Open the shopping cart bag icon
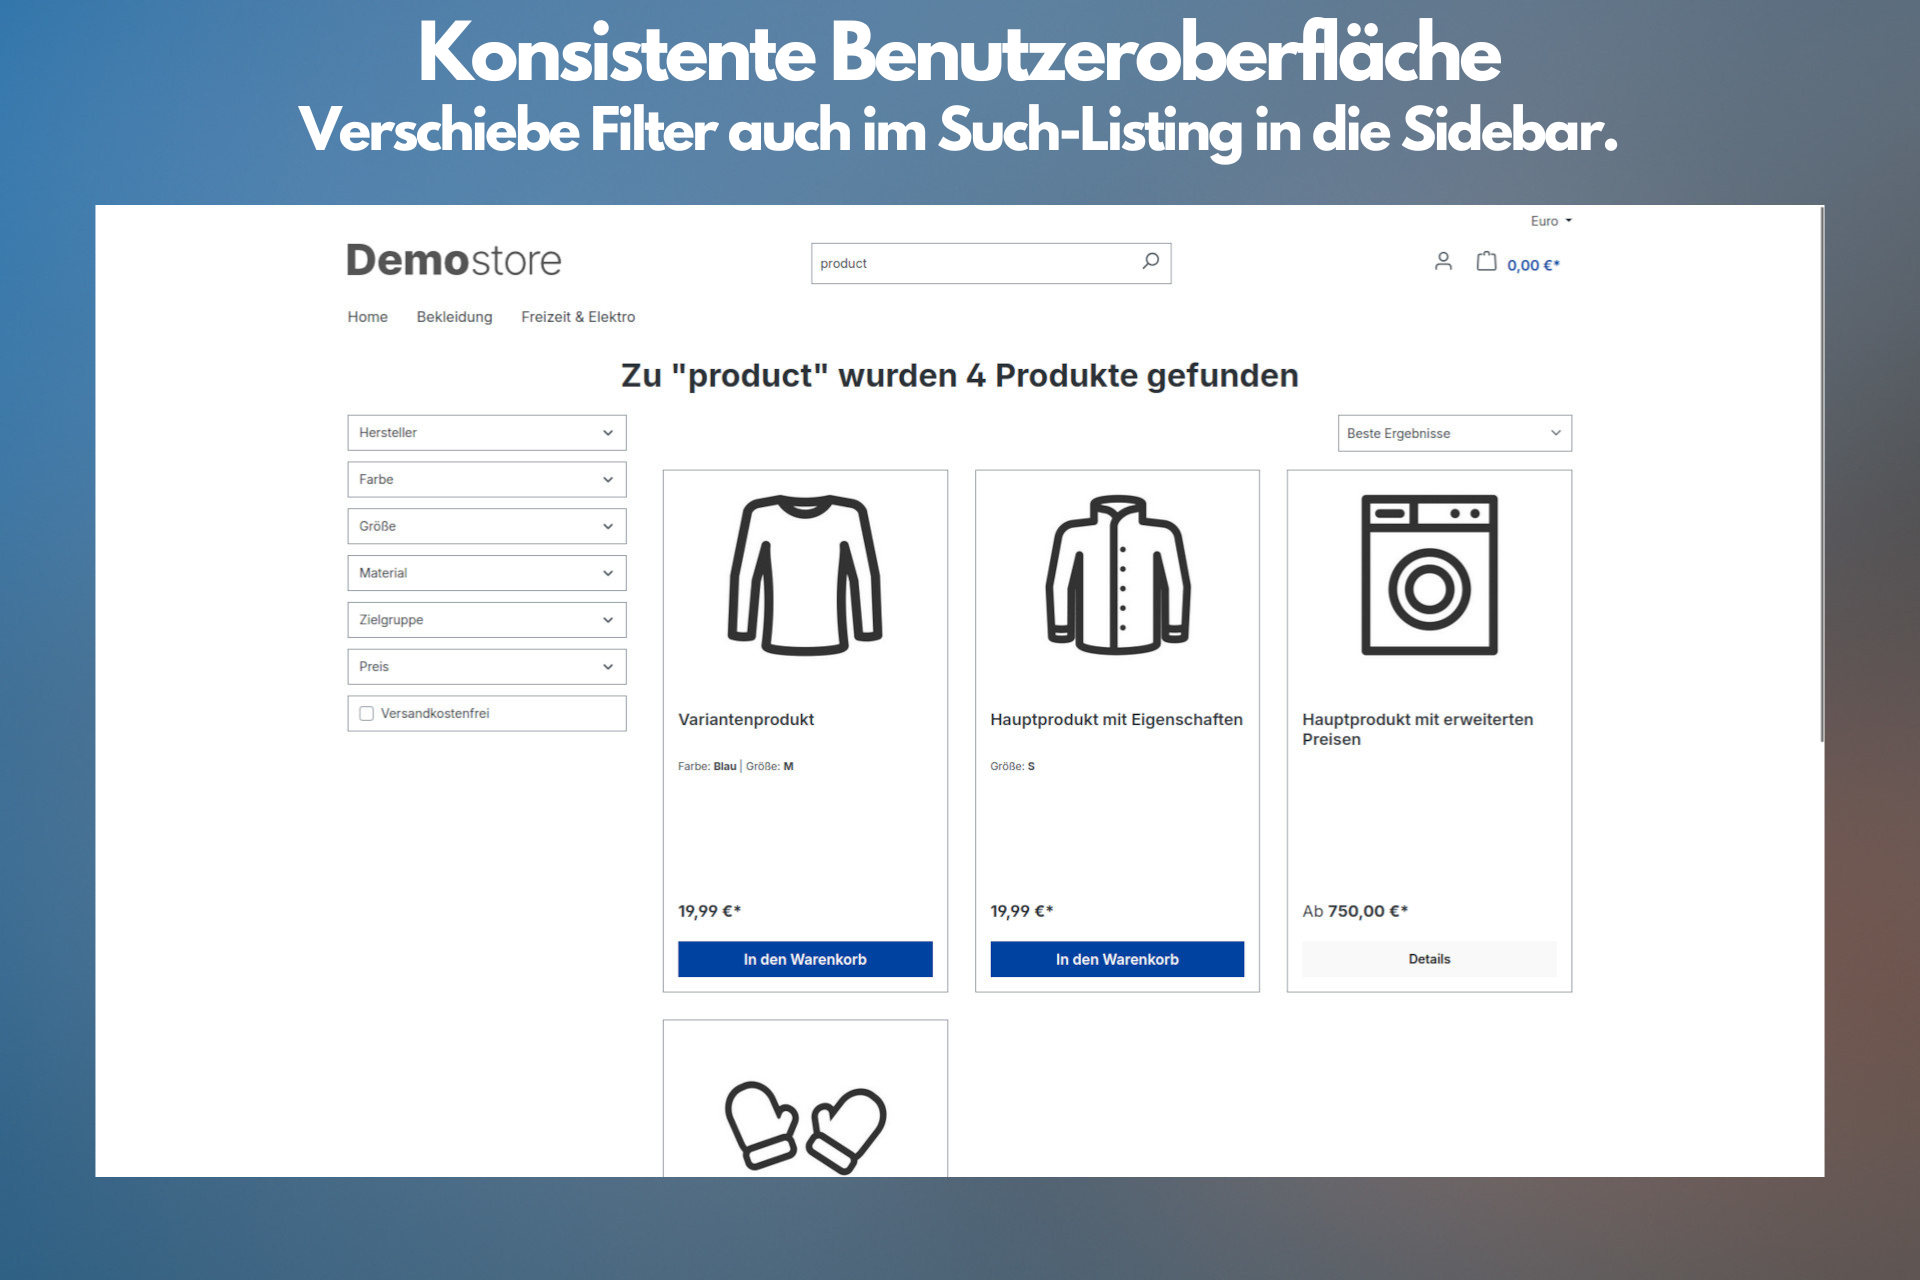1920x1280 pixels. (1487, 262)
